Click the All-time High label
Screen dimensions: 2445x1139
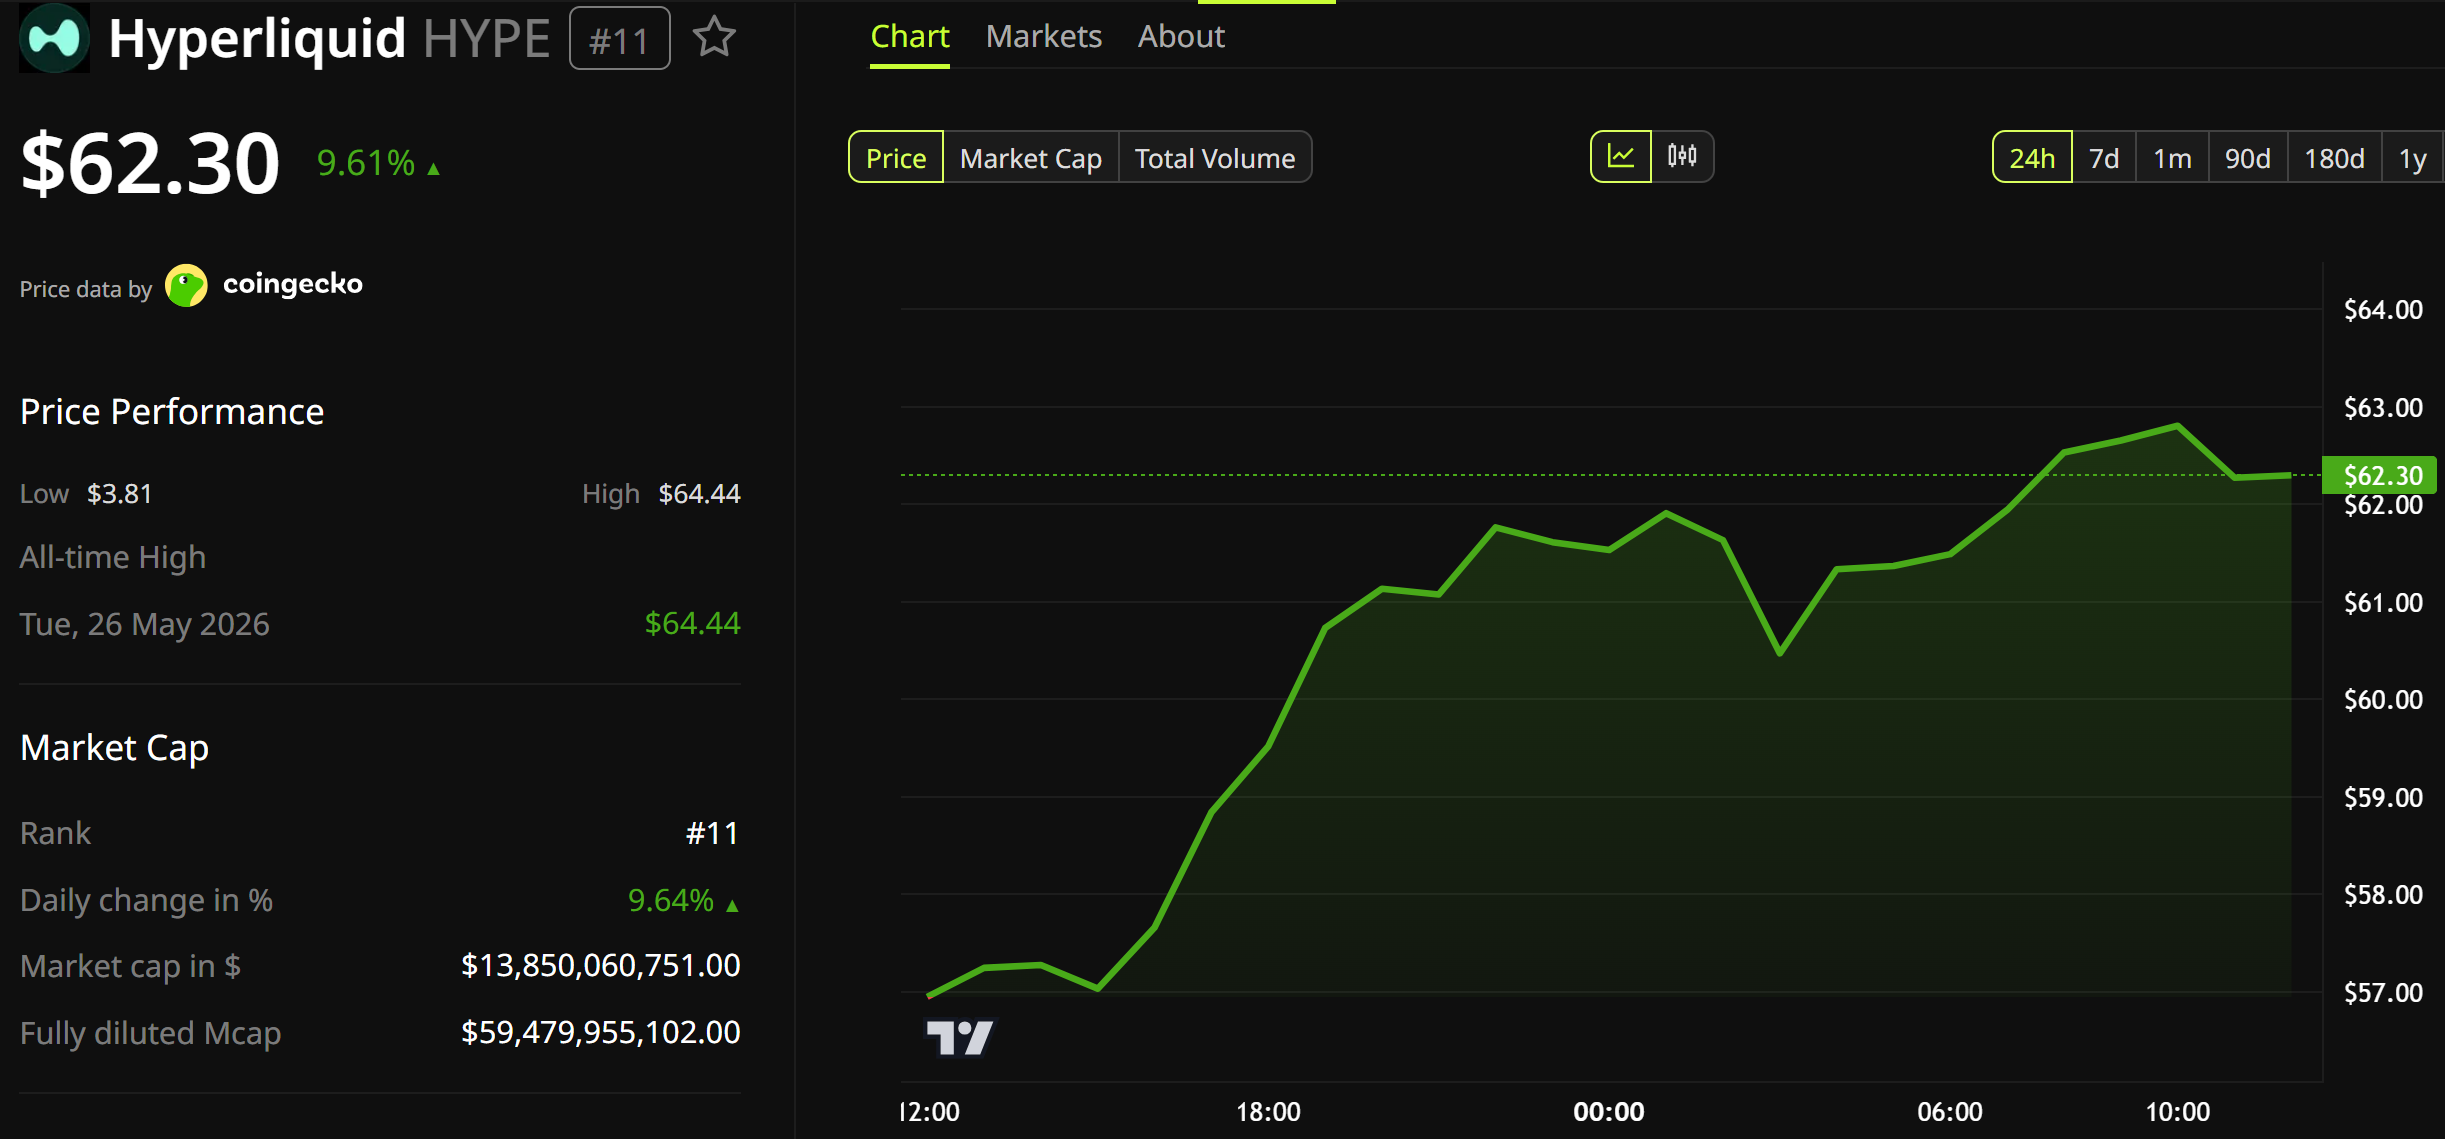[113, 557]
